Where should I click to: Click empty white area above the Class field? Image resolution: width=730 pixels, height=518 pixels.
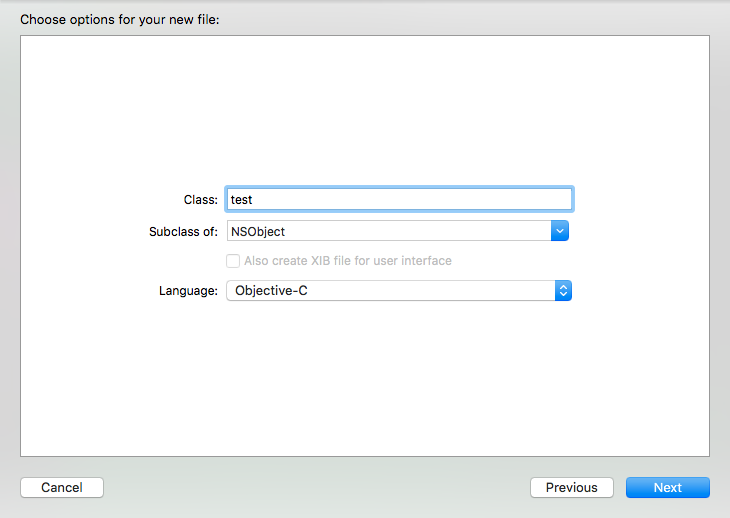pyautogui.click(x=365, y=110)
